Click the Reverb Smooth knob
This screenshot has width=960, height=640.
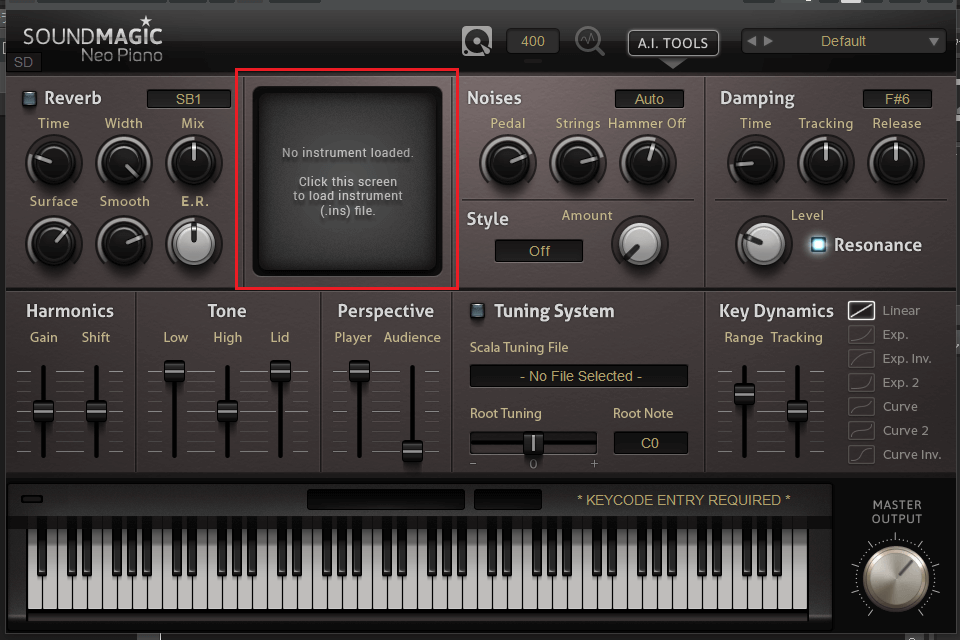[x=124, y=244]
